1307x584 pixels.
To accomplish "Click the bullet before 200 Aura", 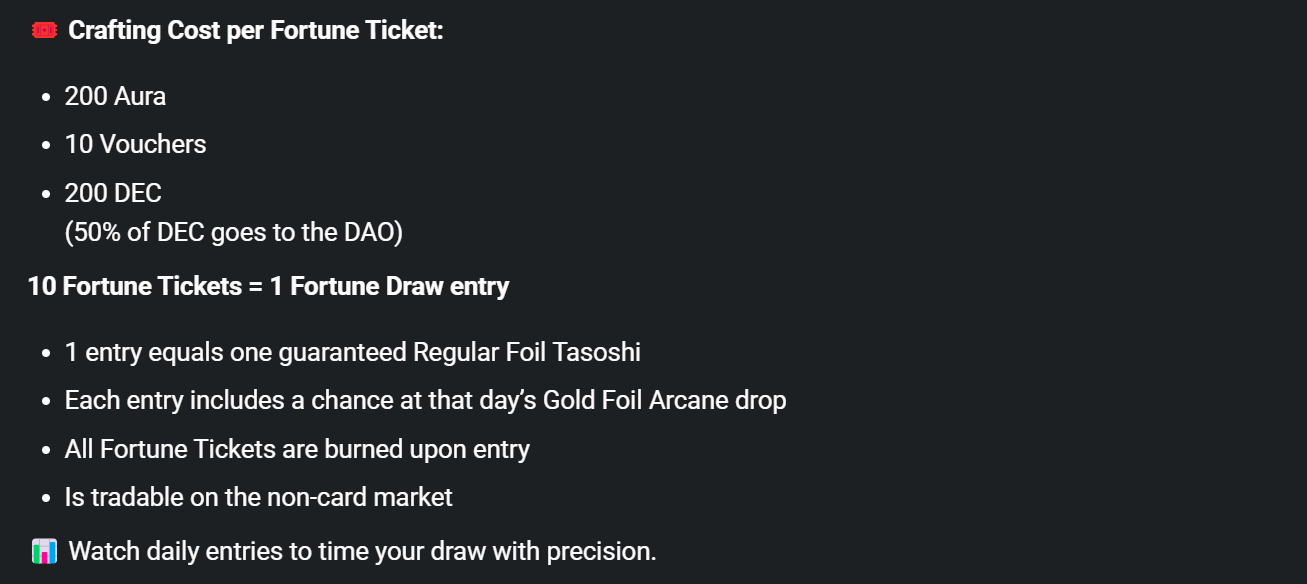I will pyautogui.click(x=46, y=98).
